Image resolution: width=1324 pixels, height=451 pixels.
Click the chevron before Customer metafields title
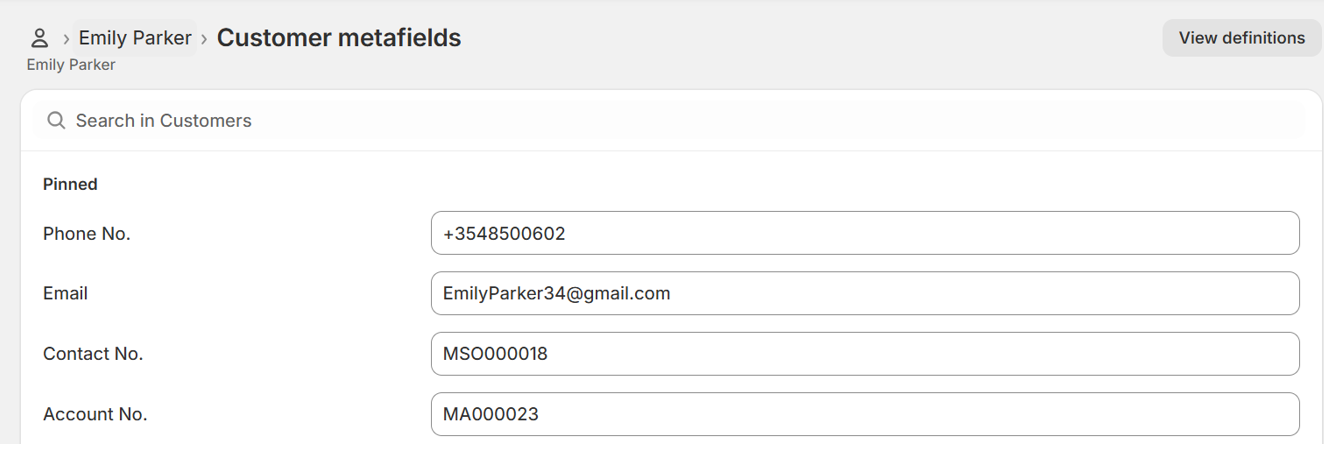(204, 39)
